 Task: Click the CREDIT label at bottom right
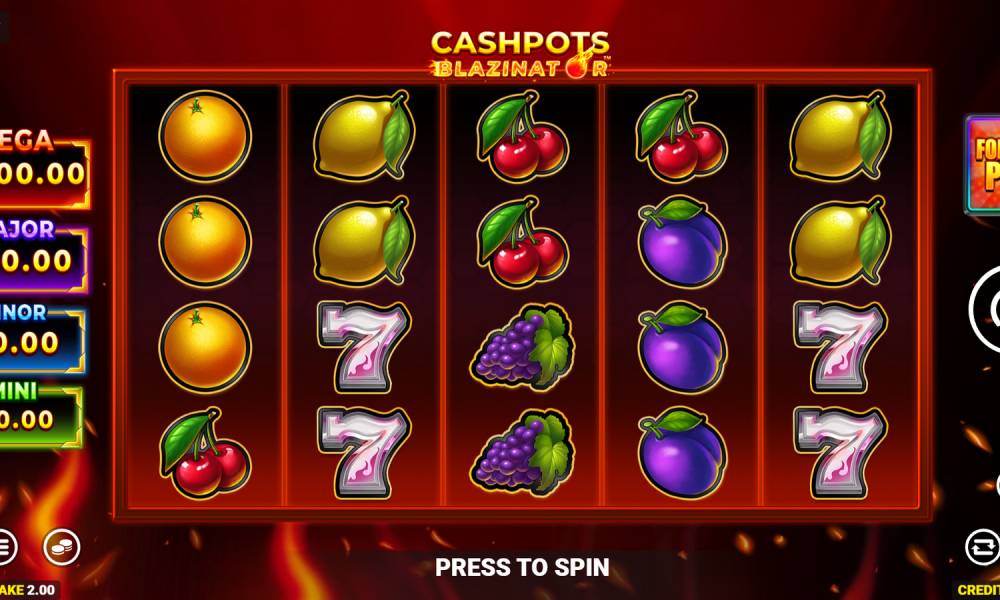(x=978, y=590)
